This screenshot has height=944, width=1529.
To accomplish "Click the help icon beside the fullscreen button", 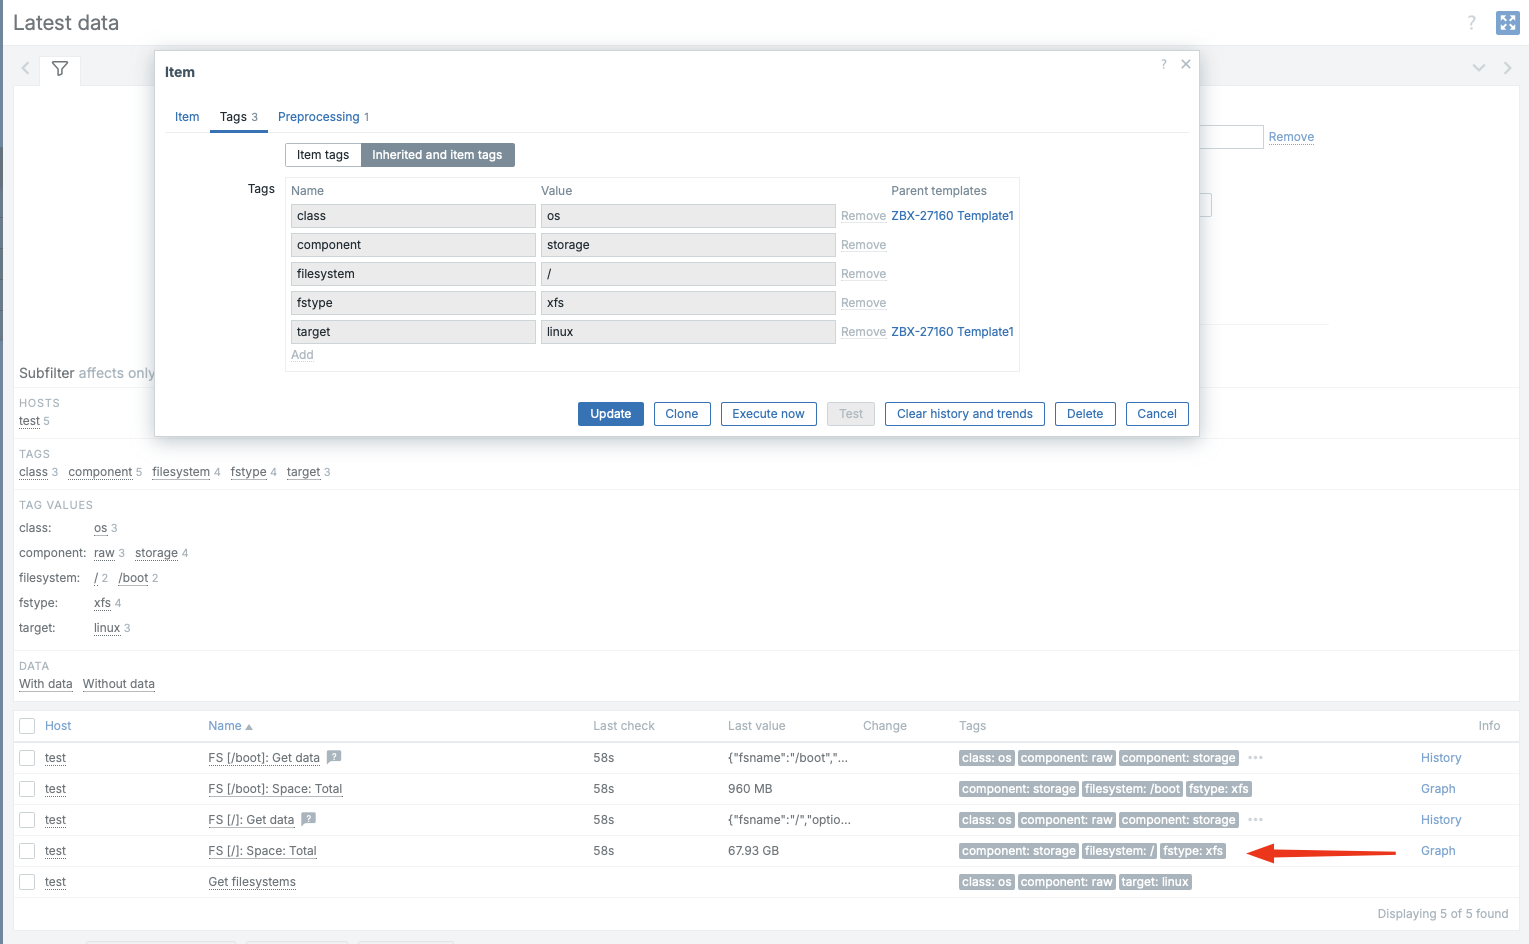I will [x=1471, y=23].
